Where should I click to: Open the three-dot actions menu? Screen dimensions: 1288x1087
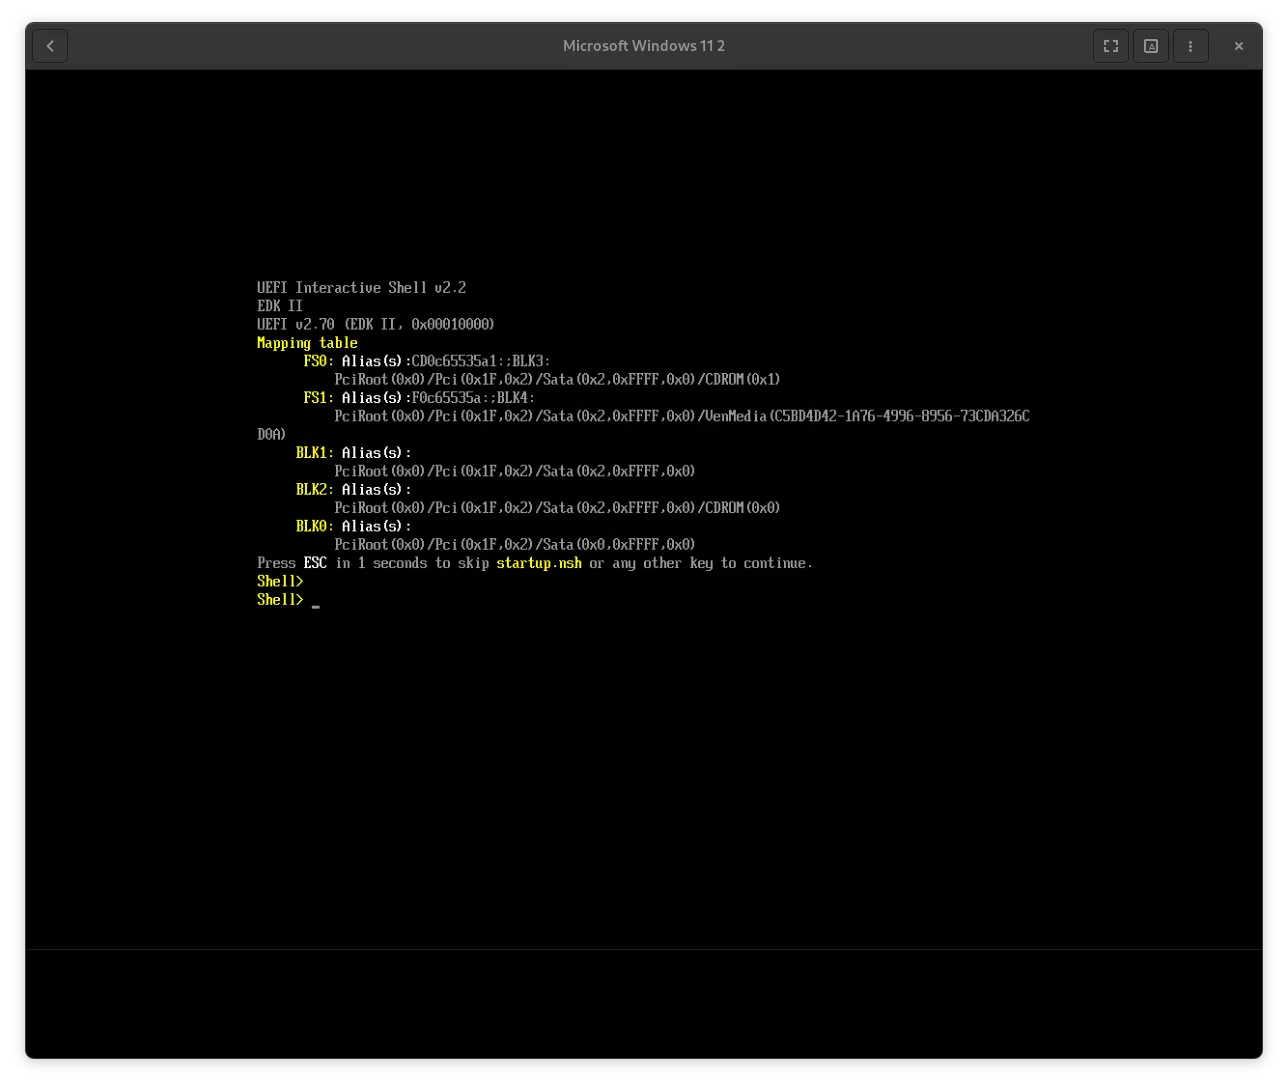click(1190, 46)
